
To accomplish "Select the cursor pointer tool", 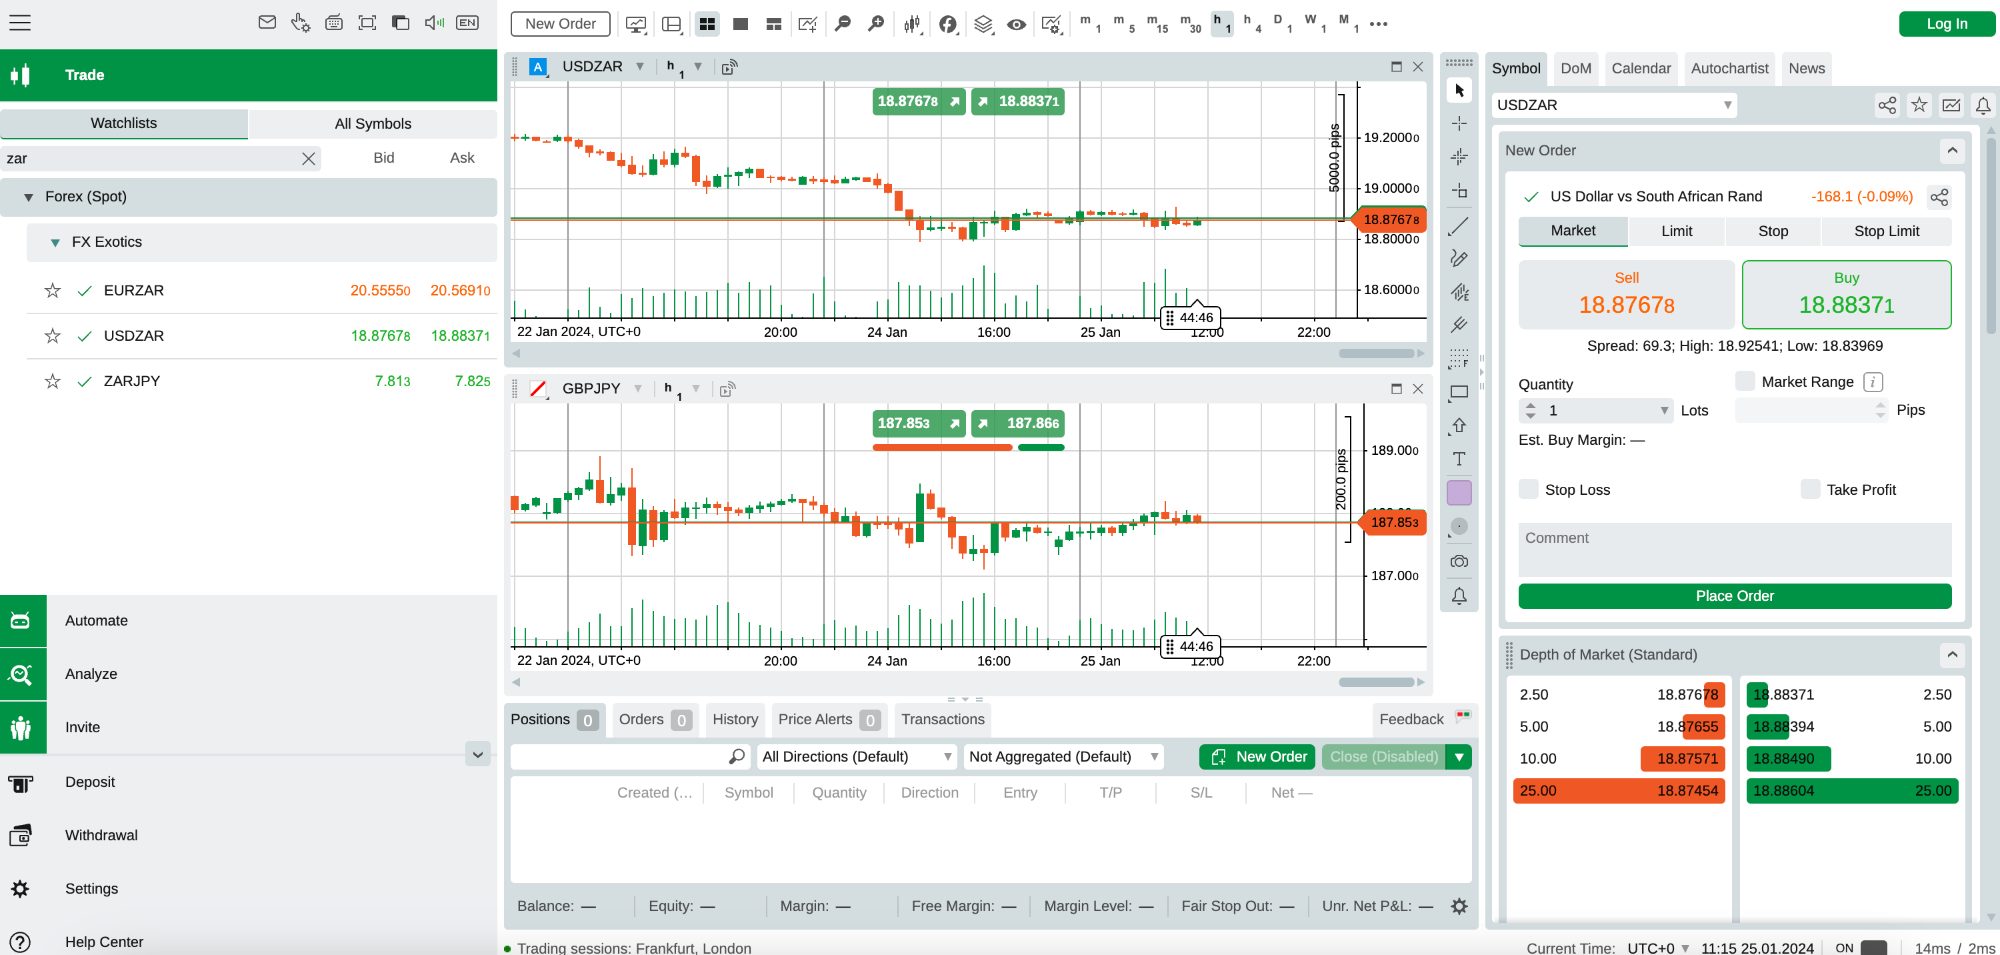I will (x=1459, y=90).
